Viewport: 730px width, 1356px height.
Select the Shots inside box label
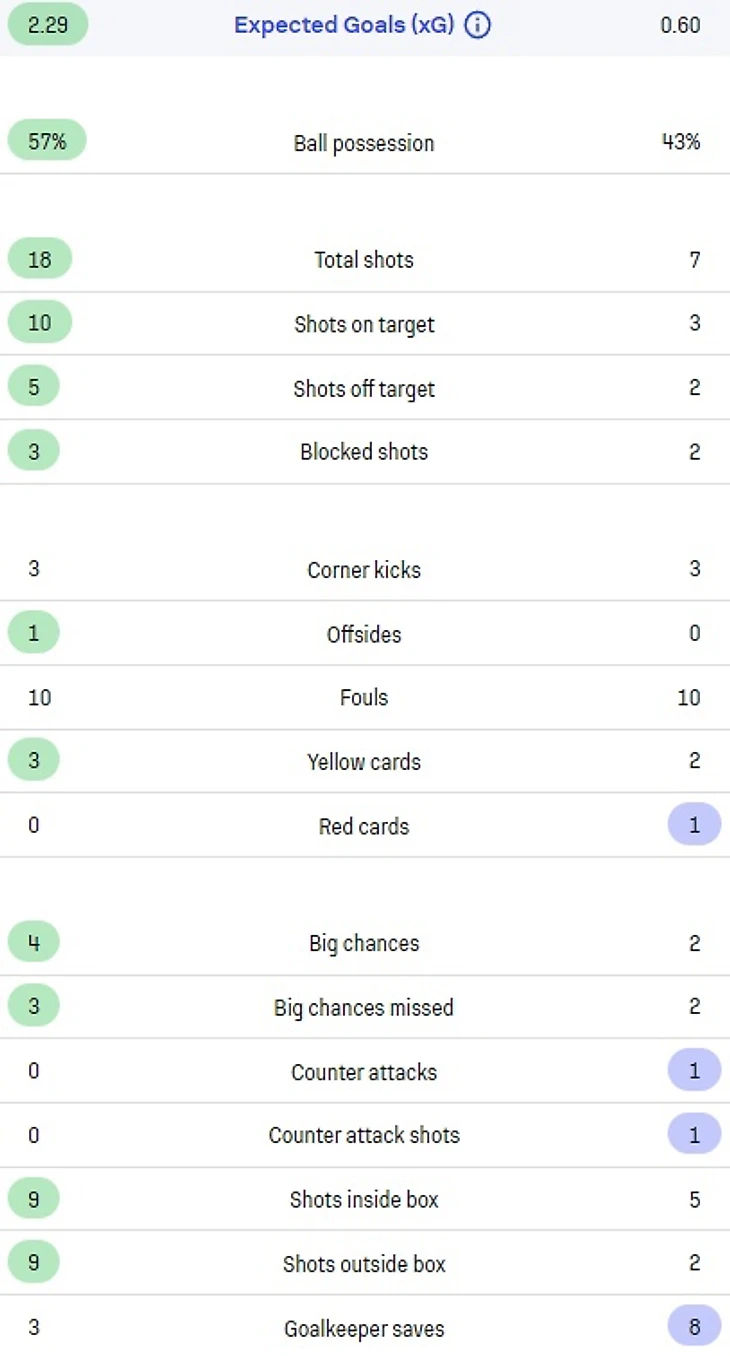pos(364,1199)
